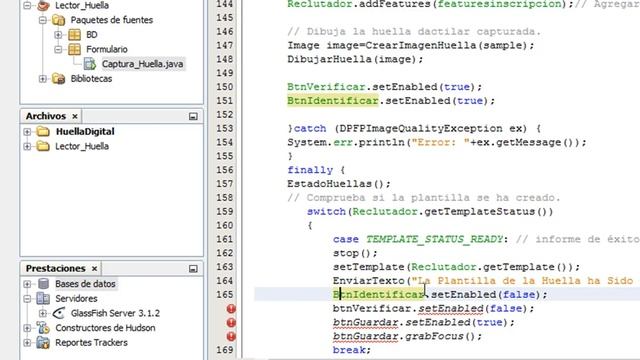Click the BD package icon

(x=74, y=35)
